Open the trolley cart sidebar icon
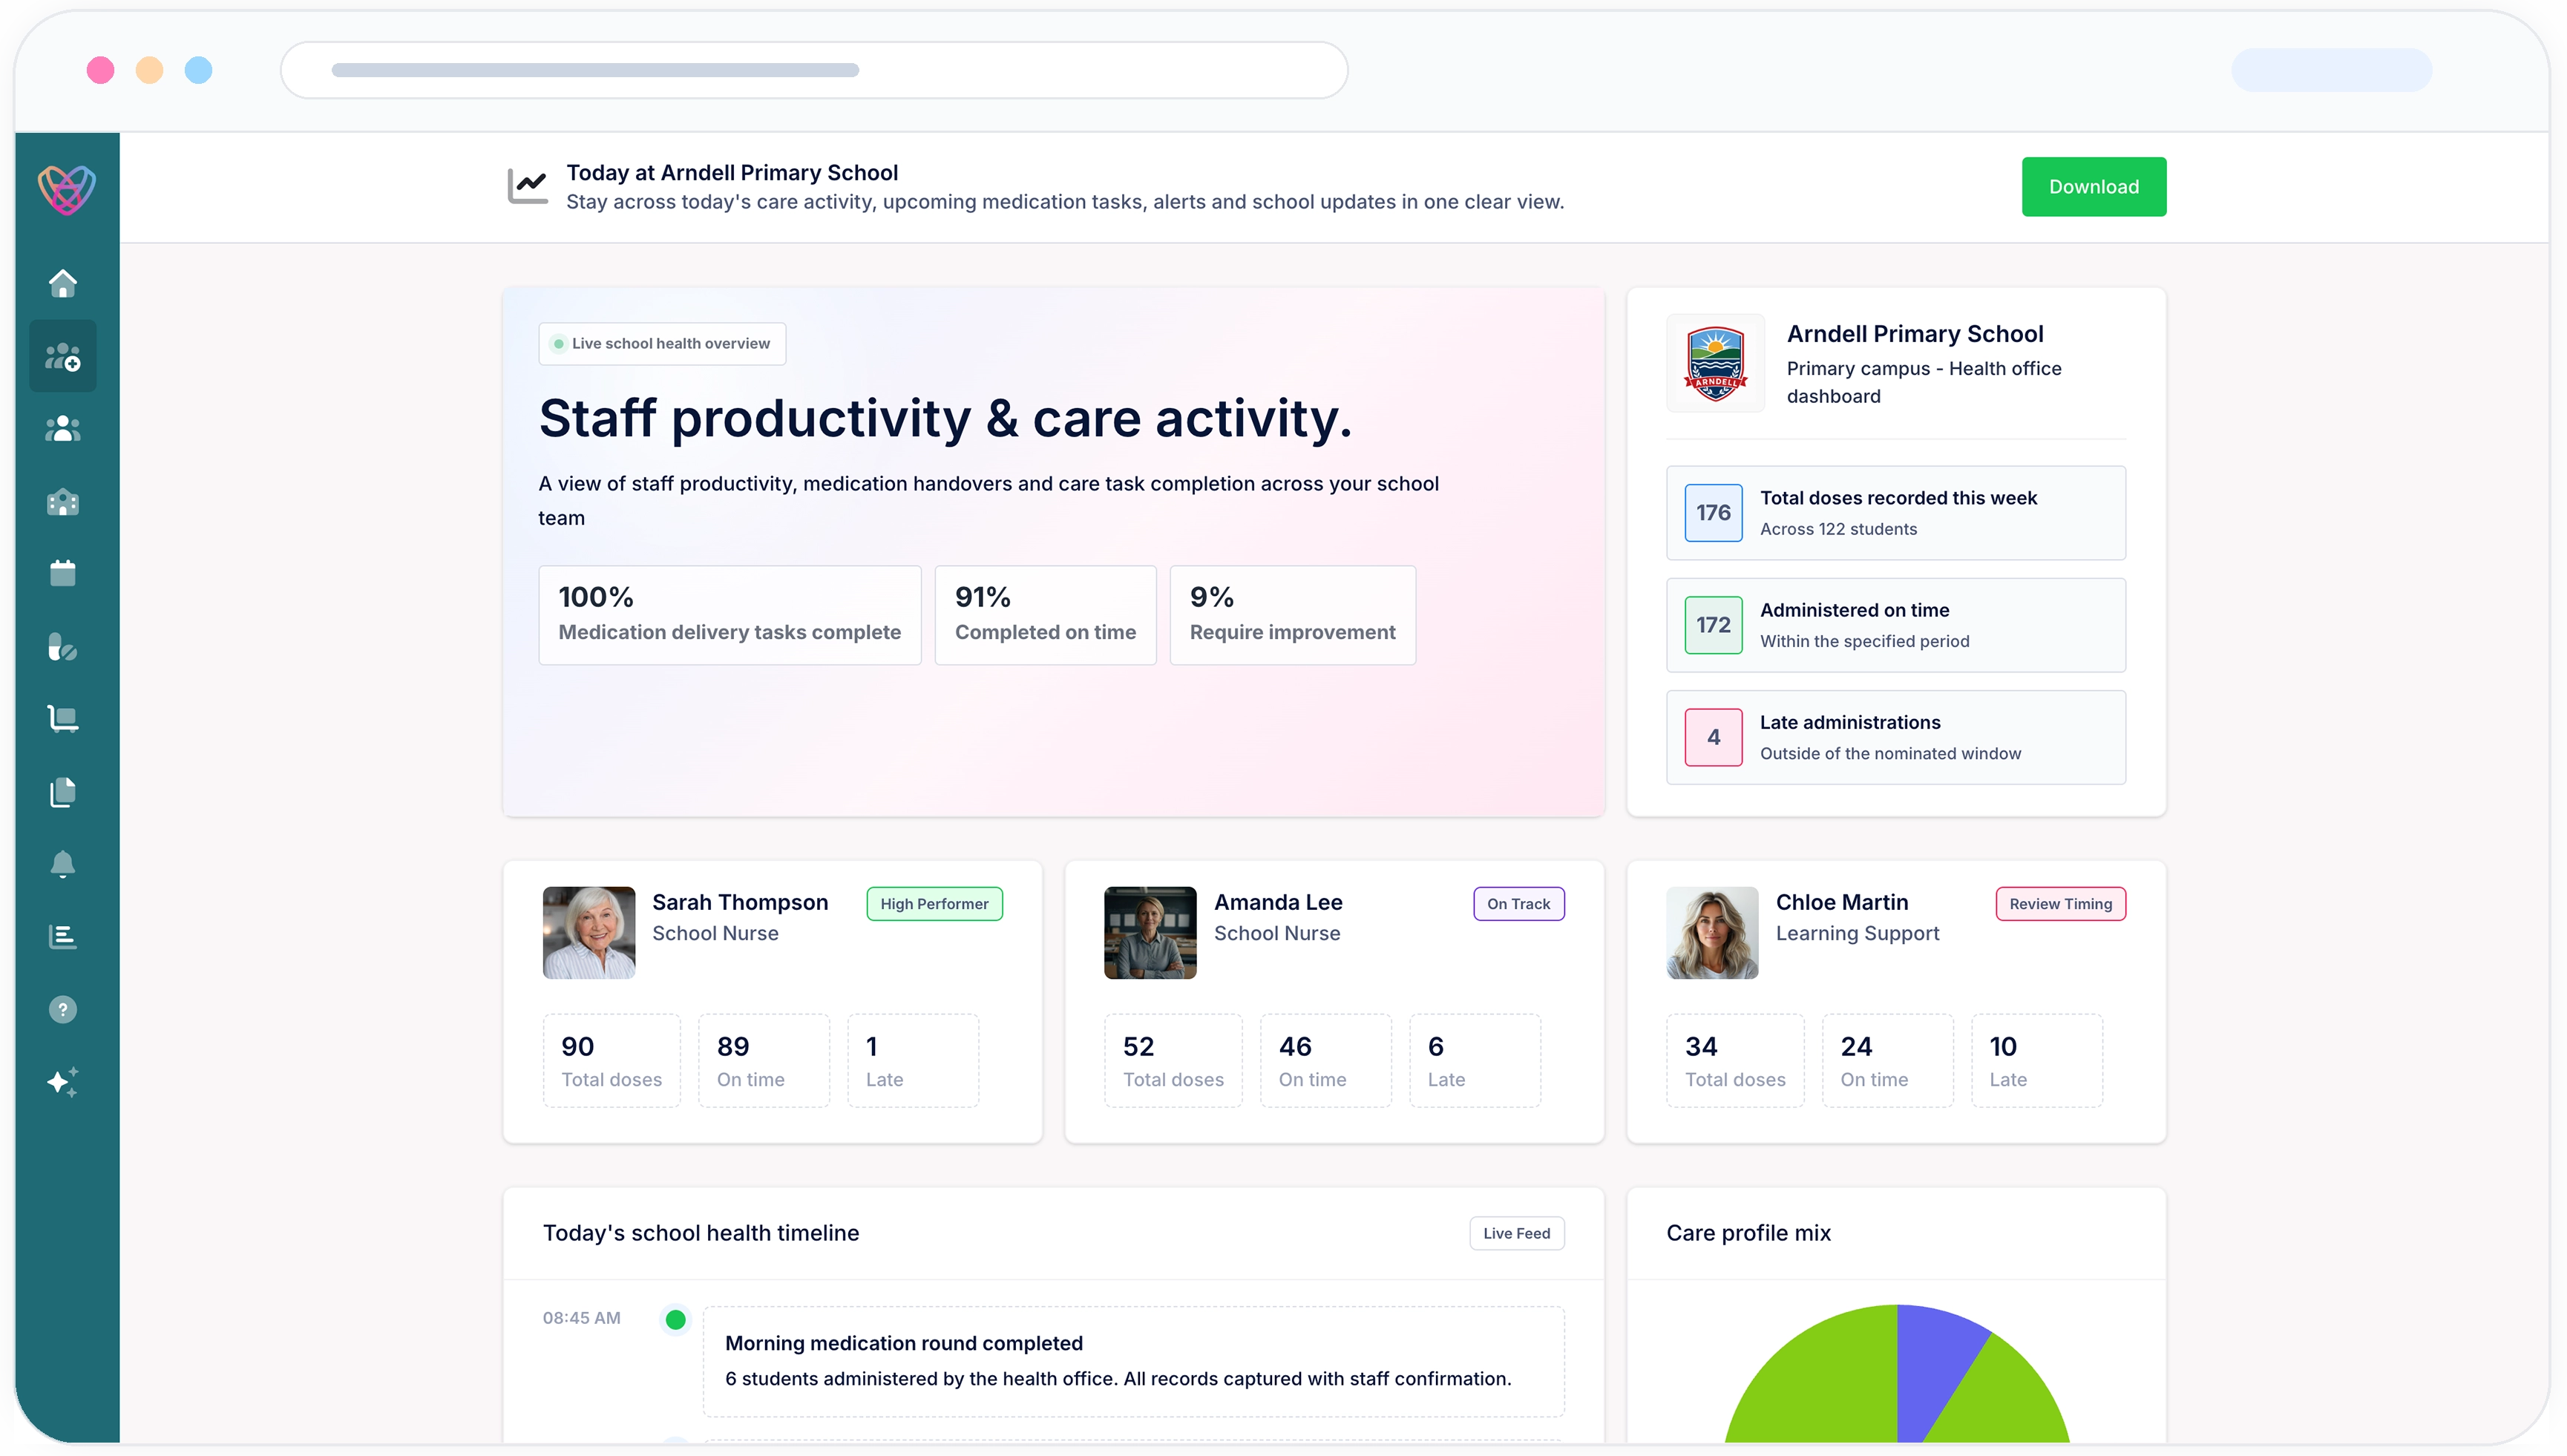This screenshot has width=2567, height=1456. [x=63, y=719]
